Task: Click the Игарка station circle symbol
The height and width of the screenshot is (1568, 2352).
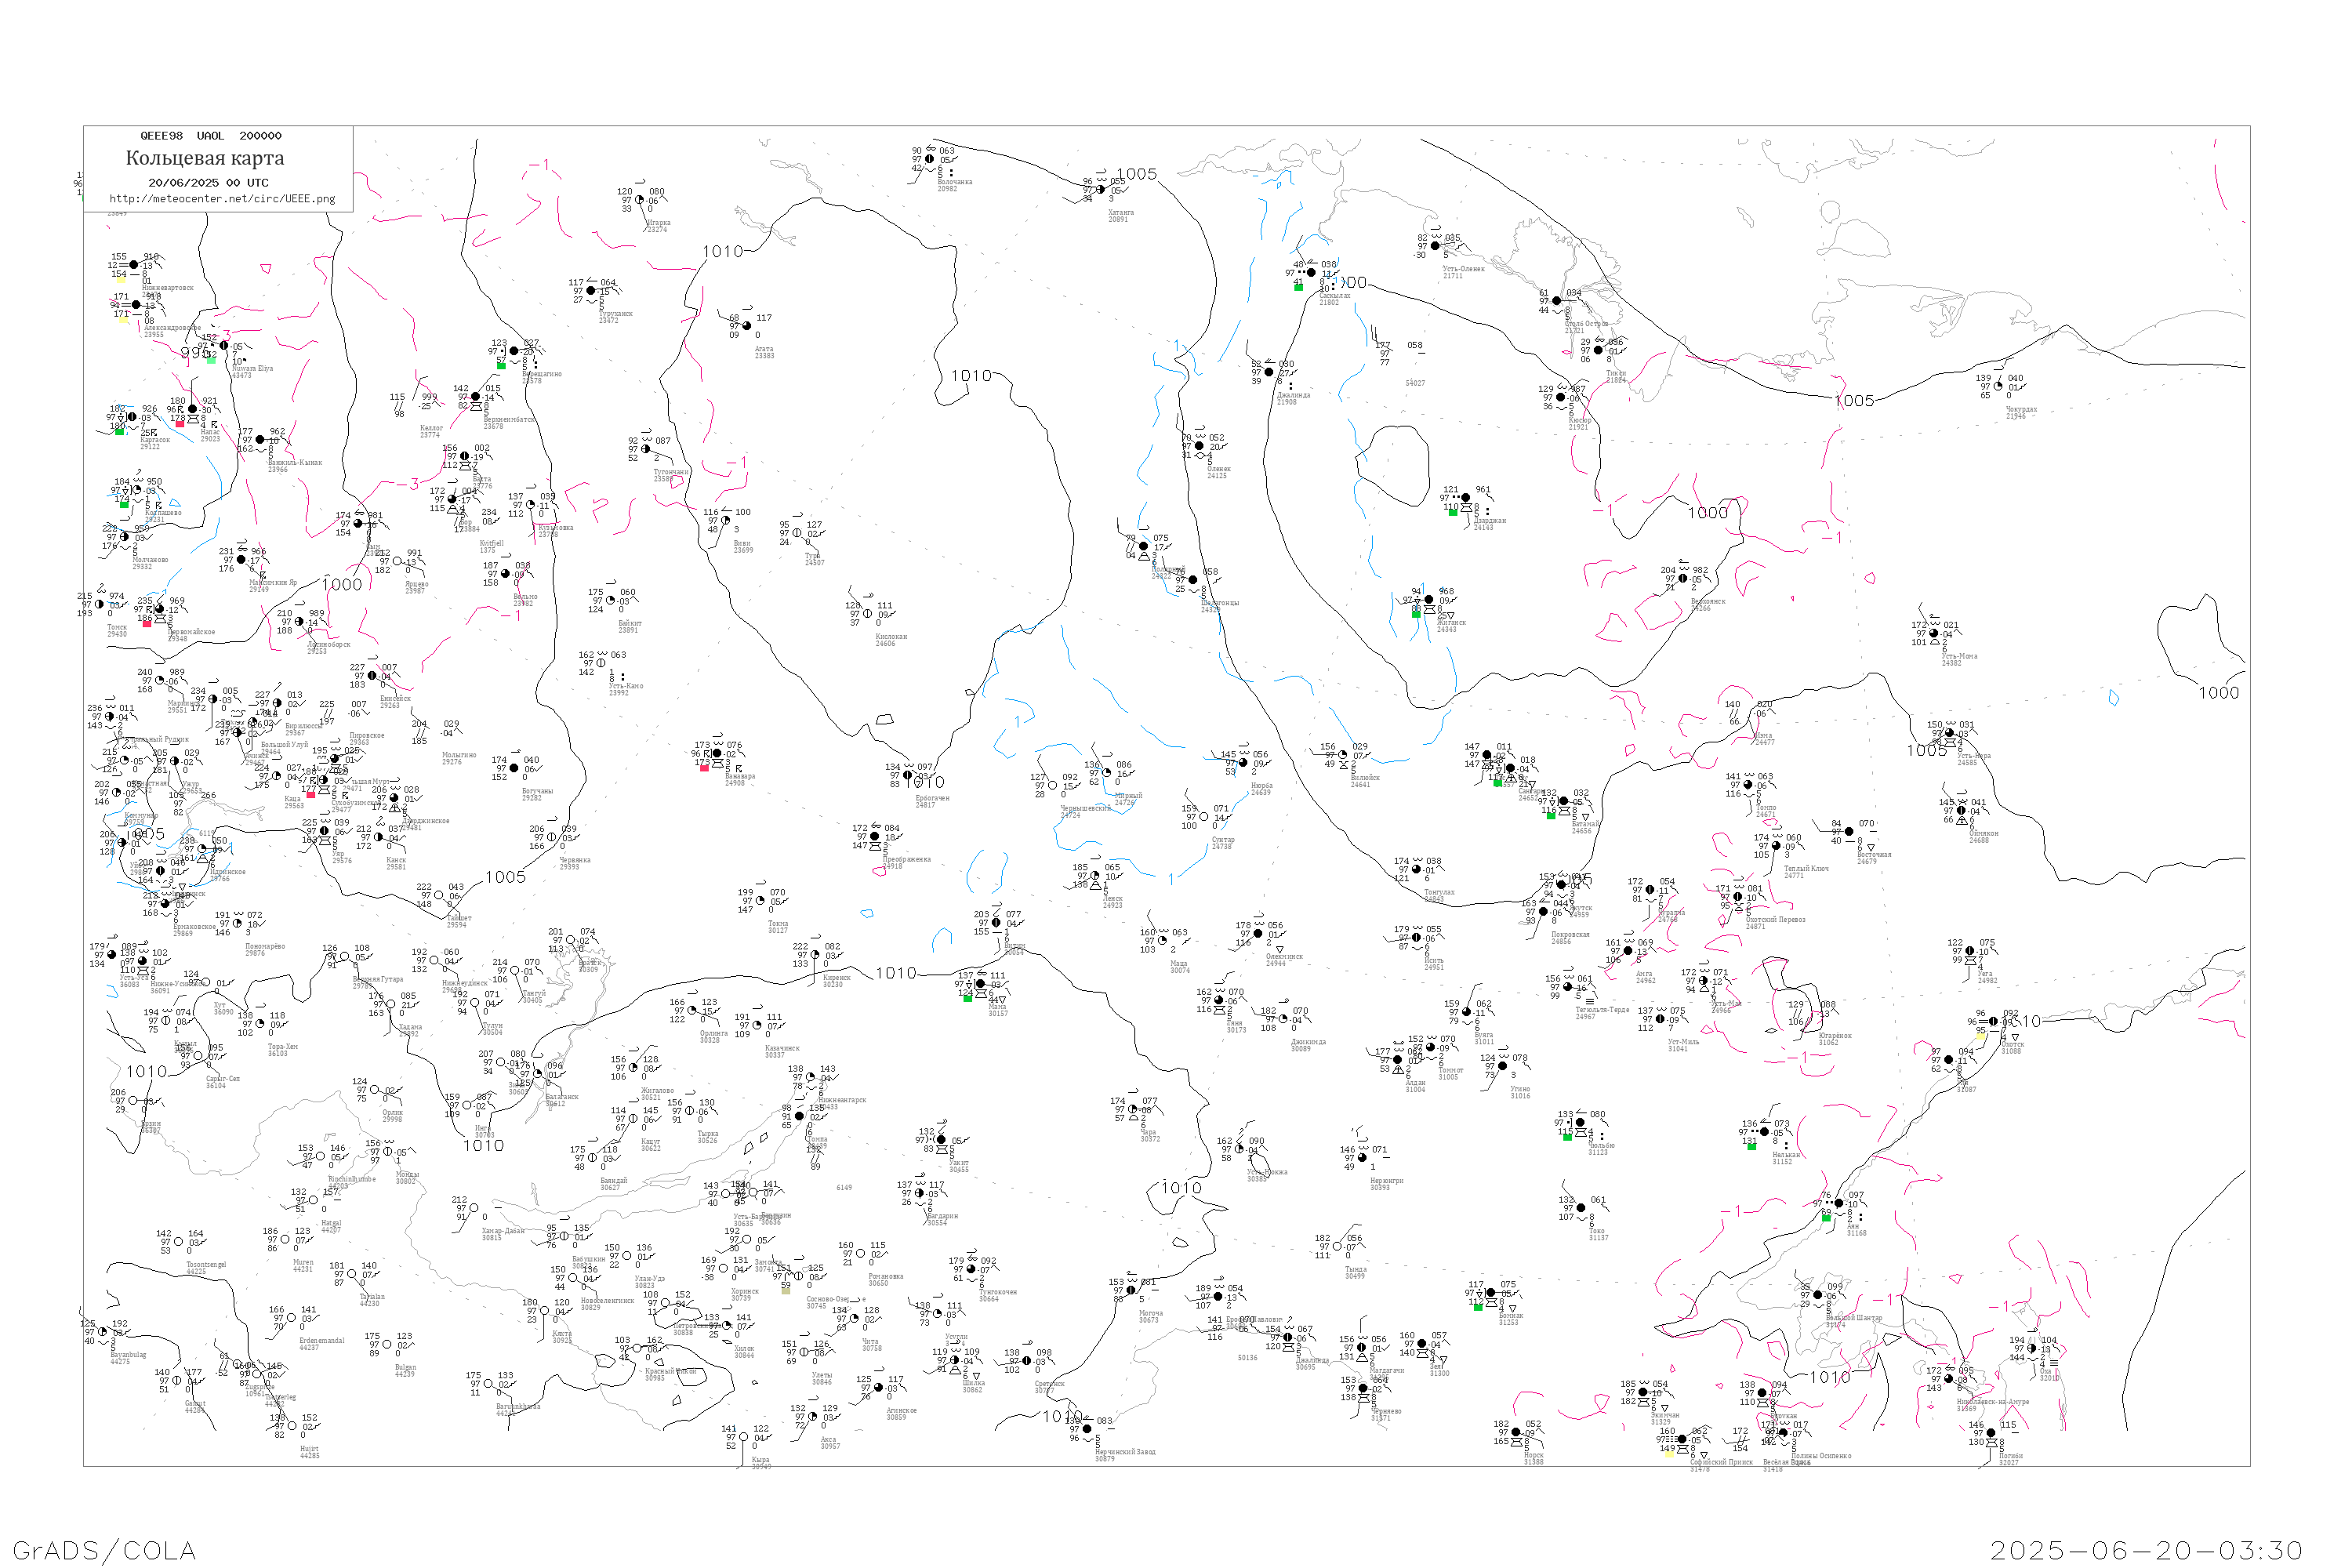Action: pyautogui.click(x=639, y=200)
